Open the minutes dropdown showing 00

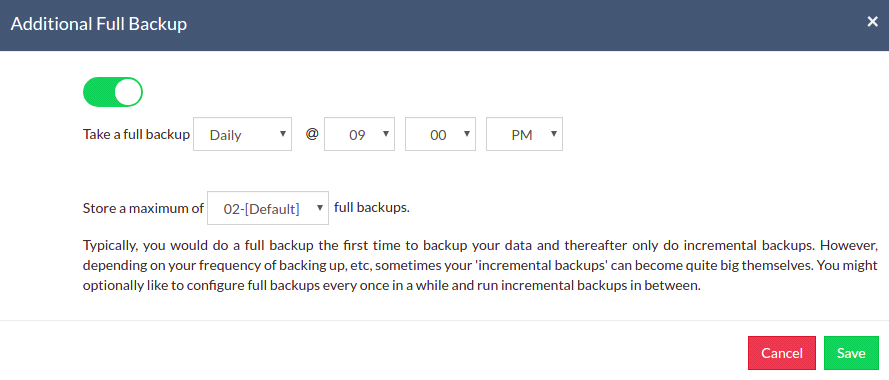coord(441,134)
